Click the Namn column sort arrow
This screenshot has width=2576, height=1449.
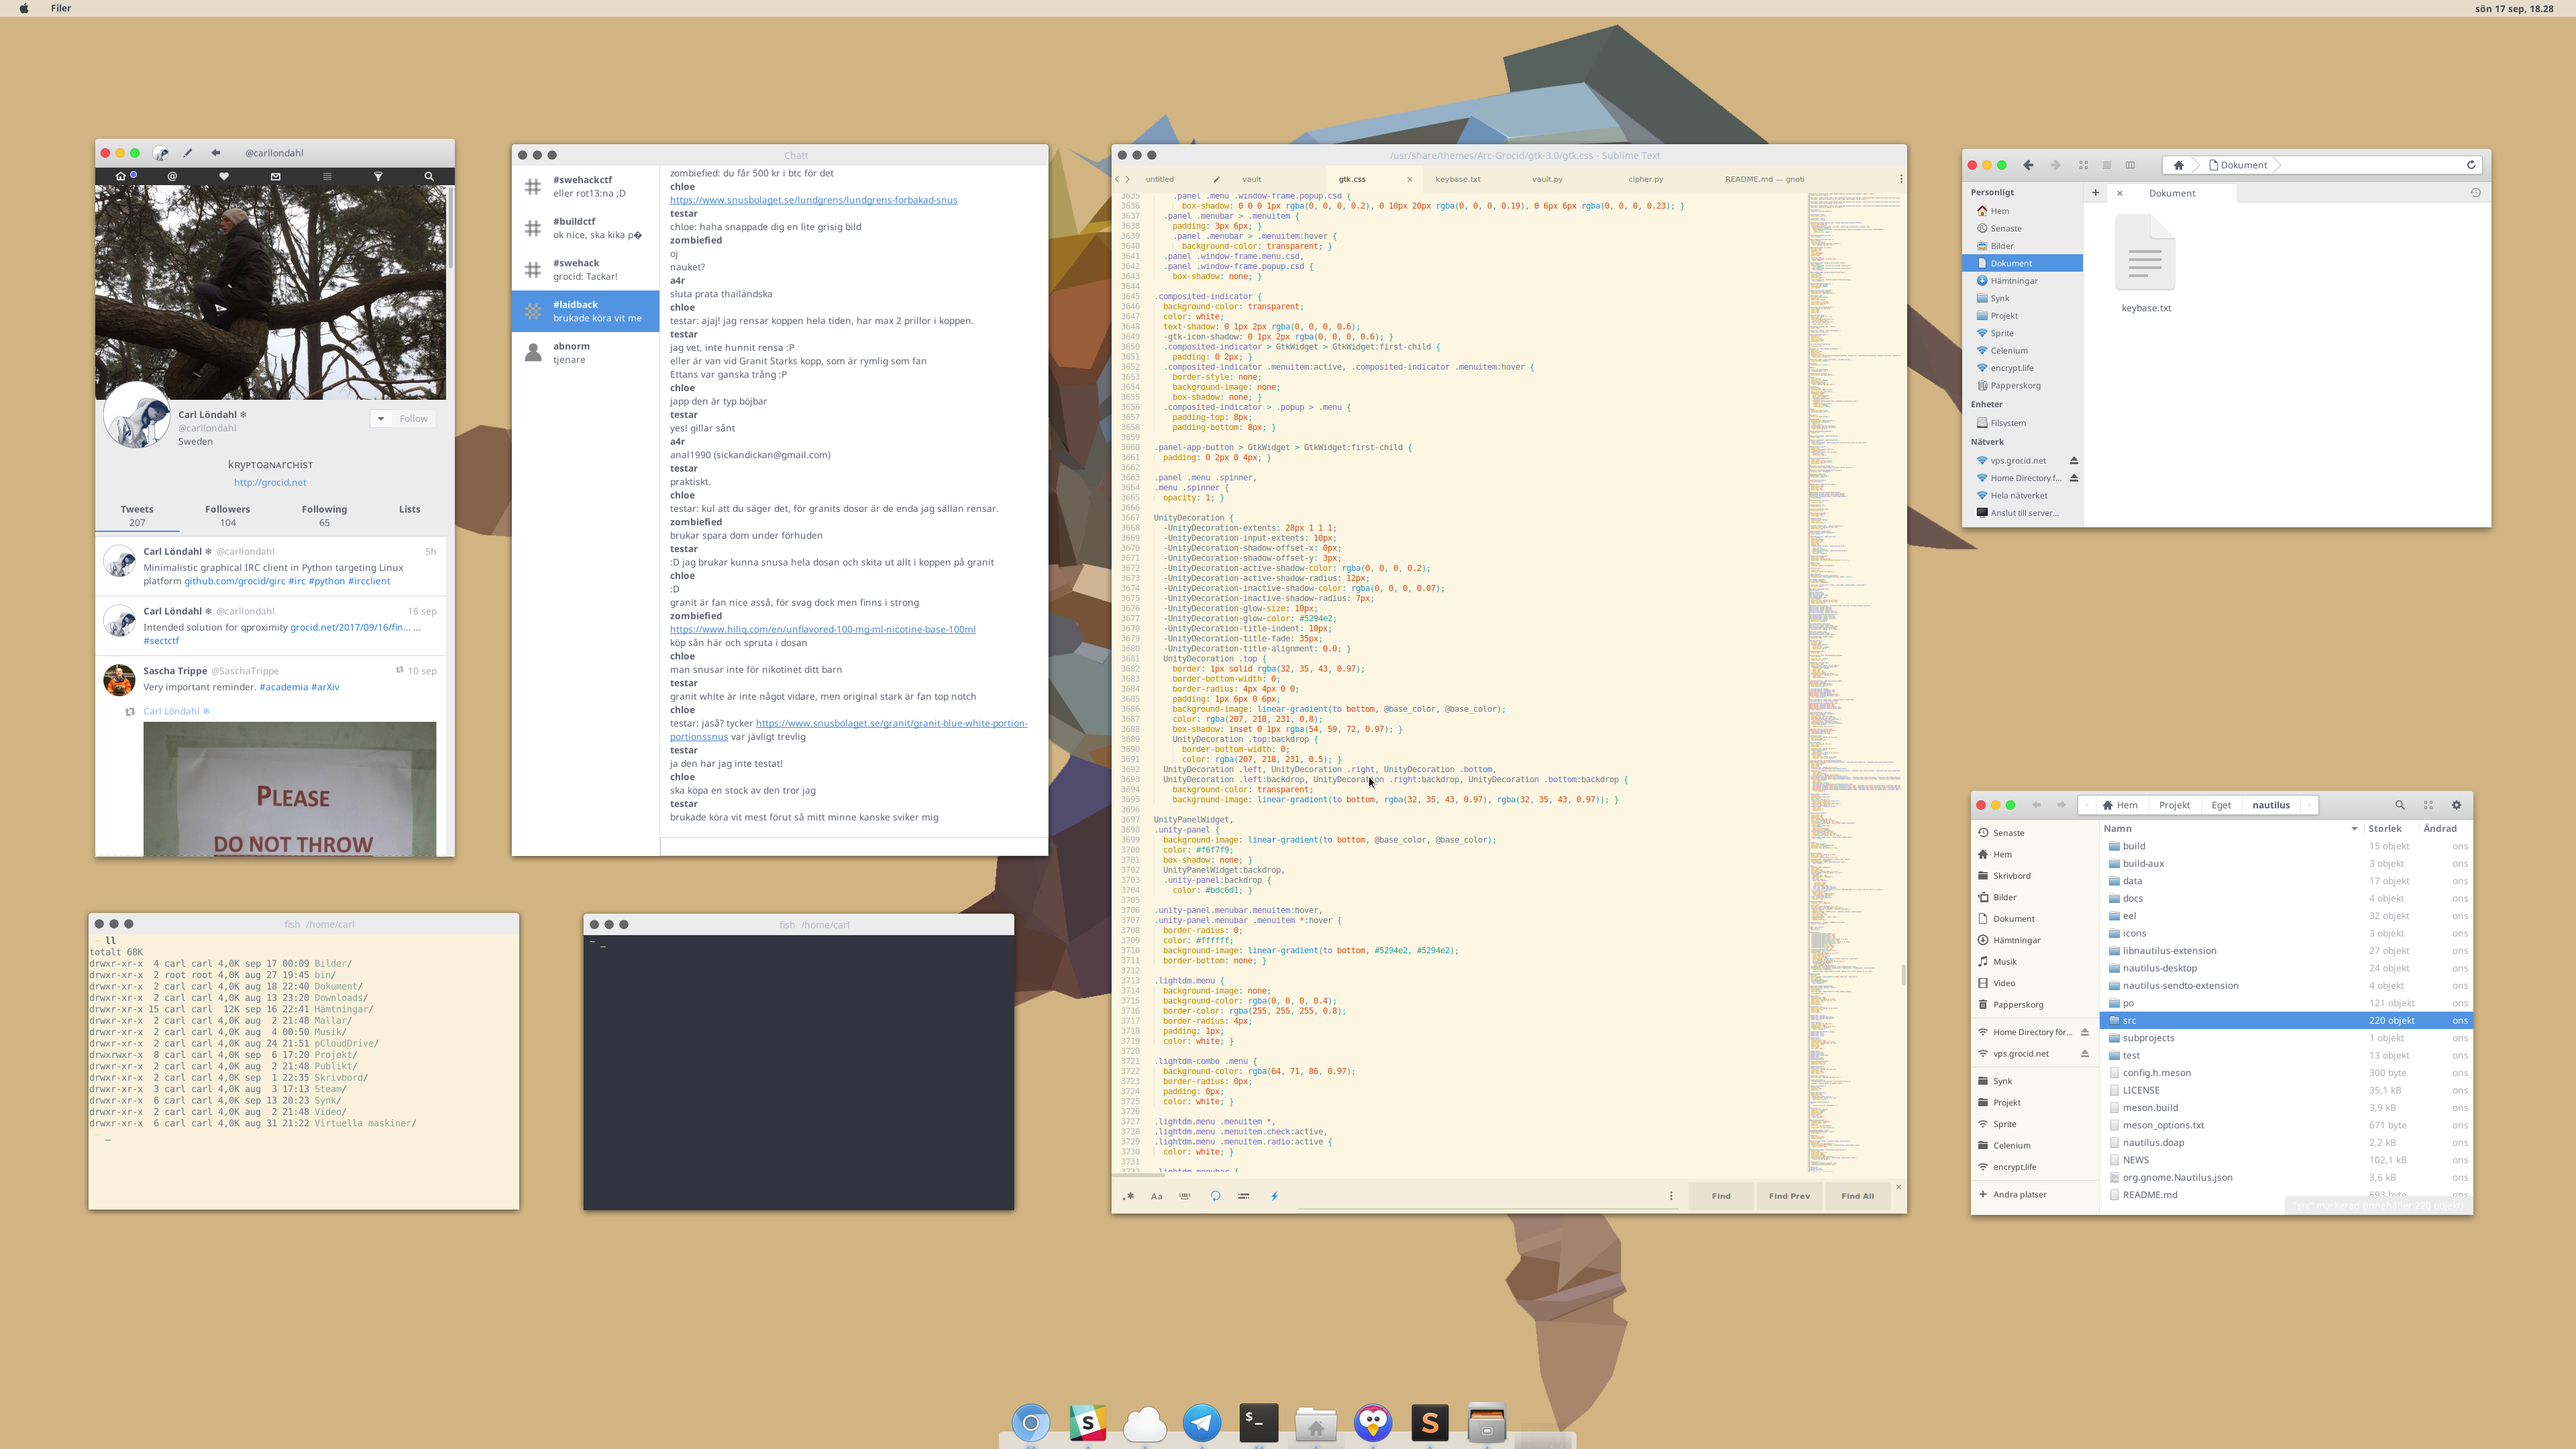tap(2354, 829)
